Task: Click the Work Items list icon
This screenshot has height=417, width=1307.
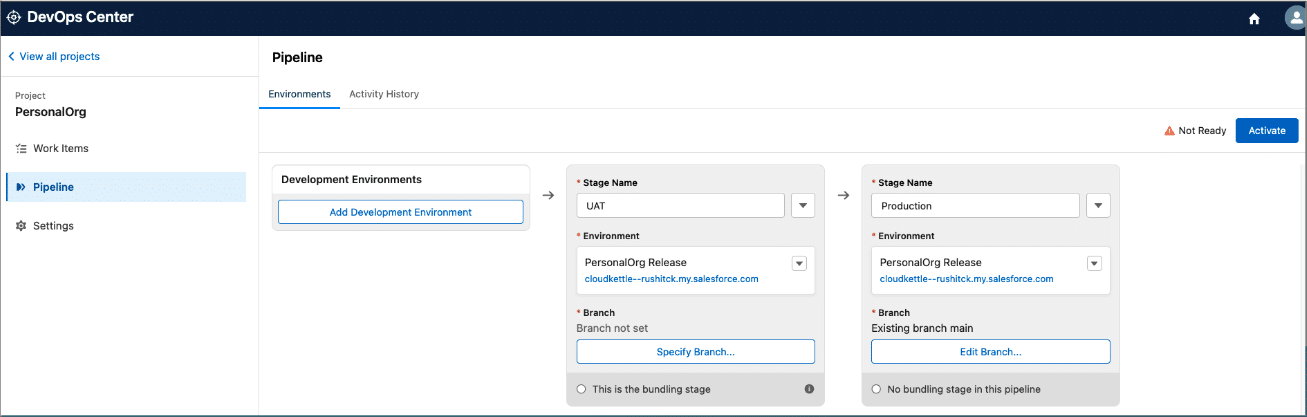Action: click(21, 148)
